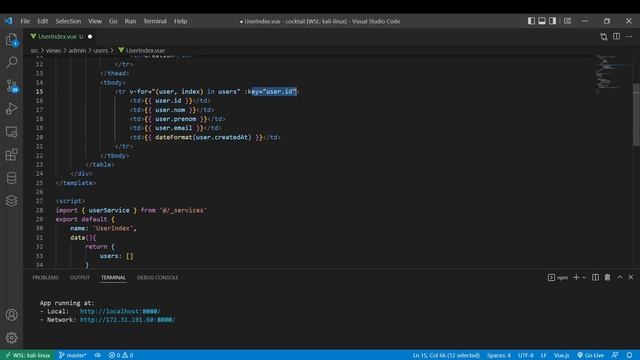Image resolution: width=640 pixels, height=360 pixels.
Task: Change language mode Vue.js
Action: [x=562, y=355]
